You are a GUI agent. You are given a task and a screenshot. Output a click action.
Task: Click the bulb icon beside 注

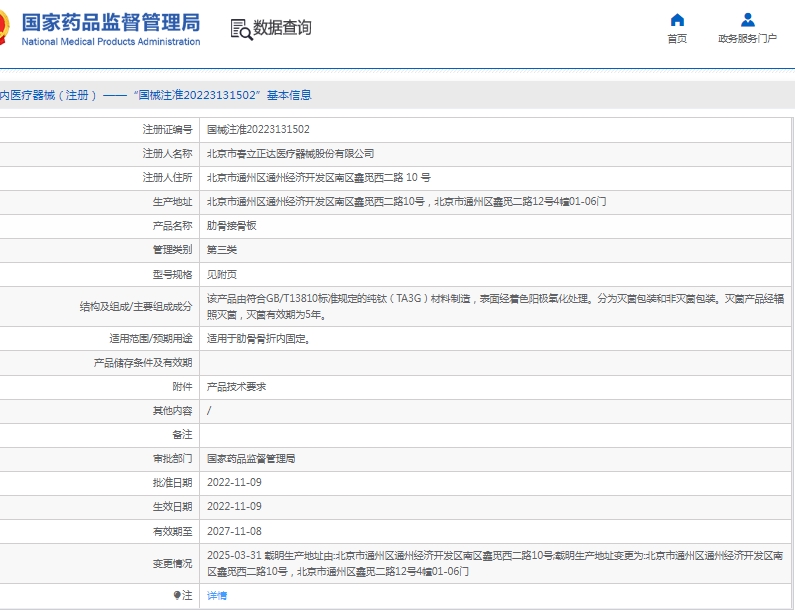pos(176,595)
